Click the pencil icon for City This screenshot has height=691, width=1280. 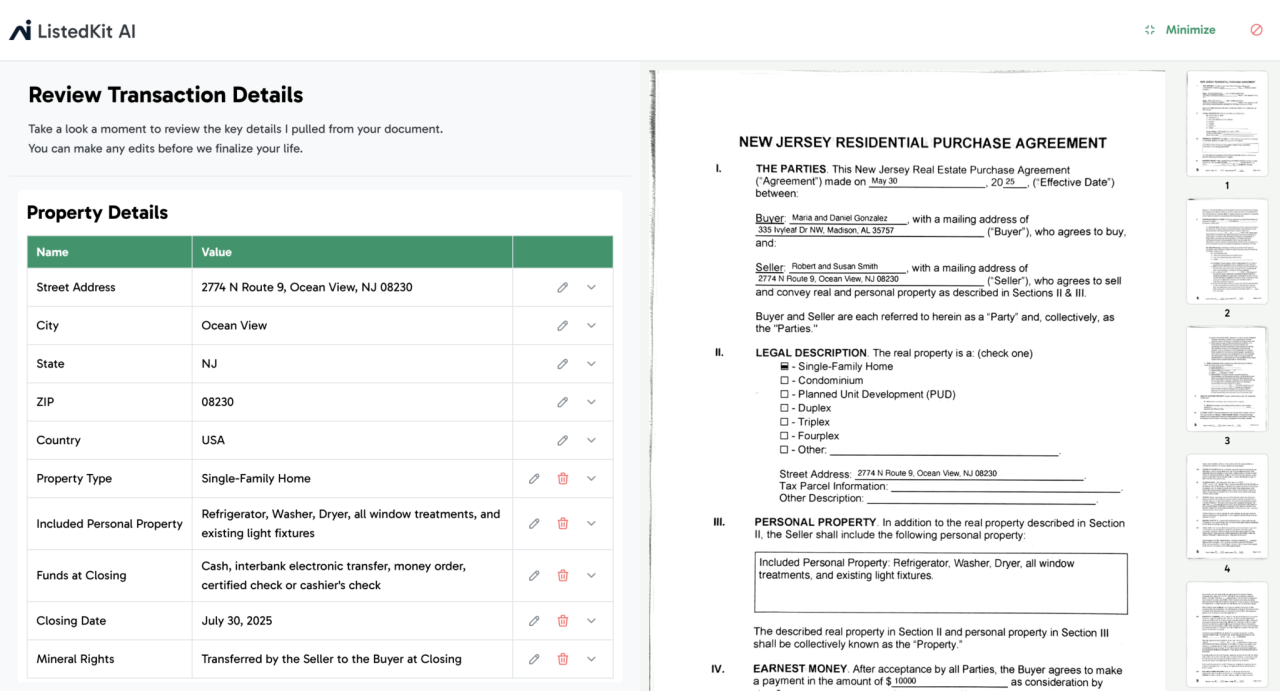[562, 325]
